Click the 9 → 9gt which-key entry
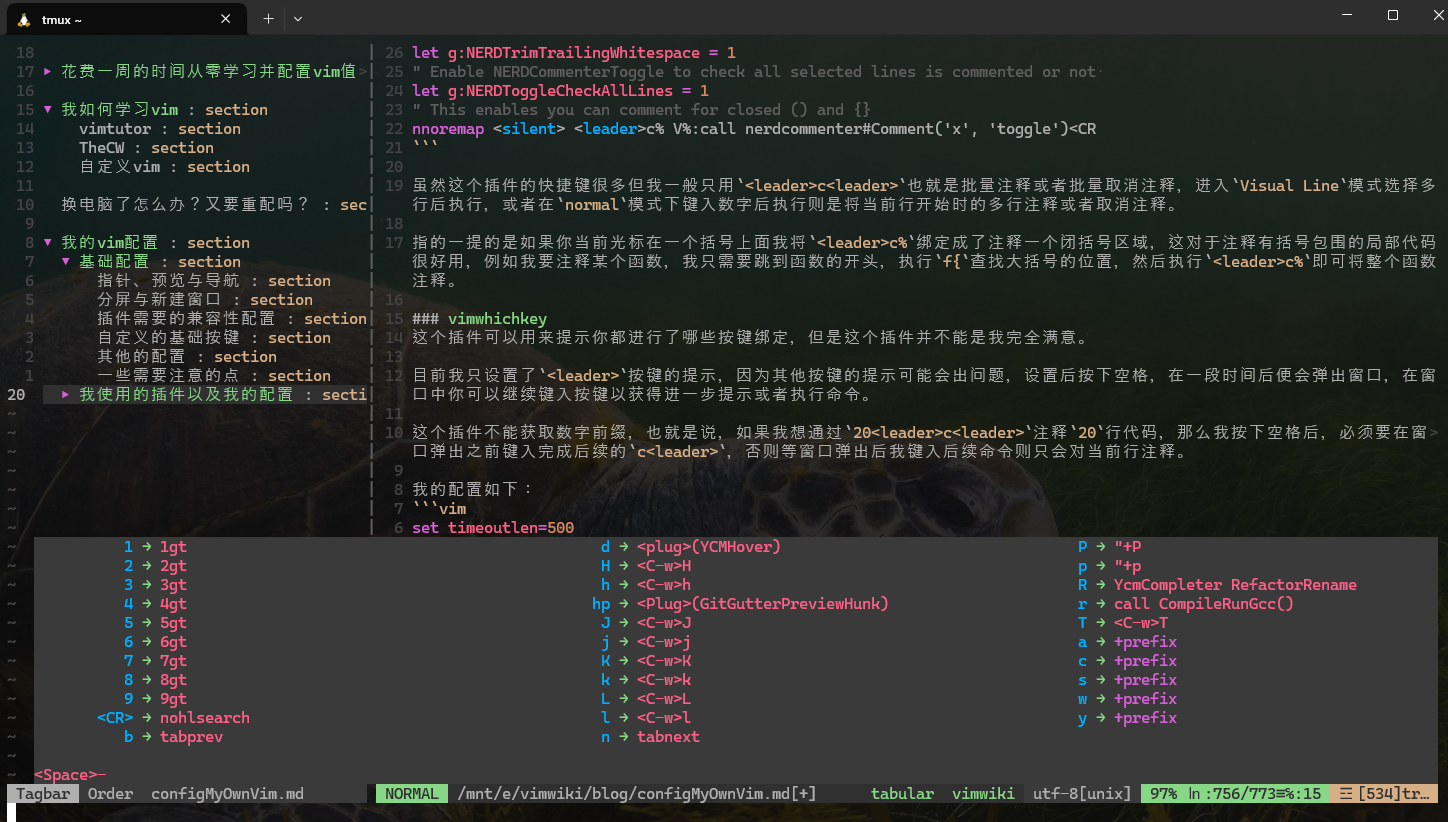This screenshot has width=1448, height=822. 155,699
